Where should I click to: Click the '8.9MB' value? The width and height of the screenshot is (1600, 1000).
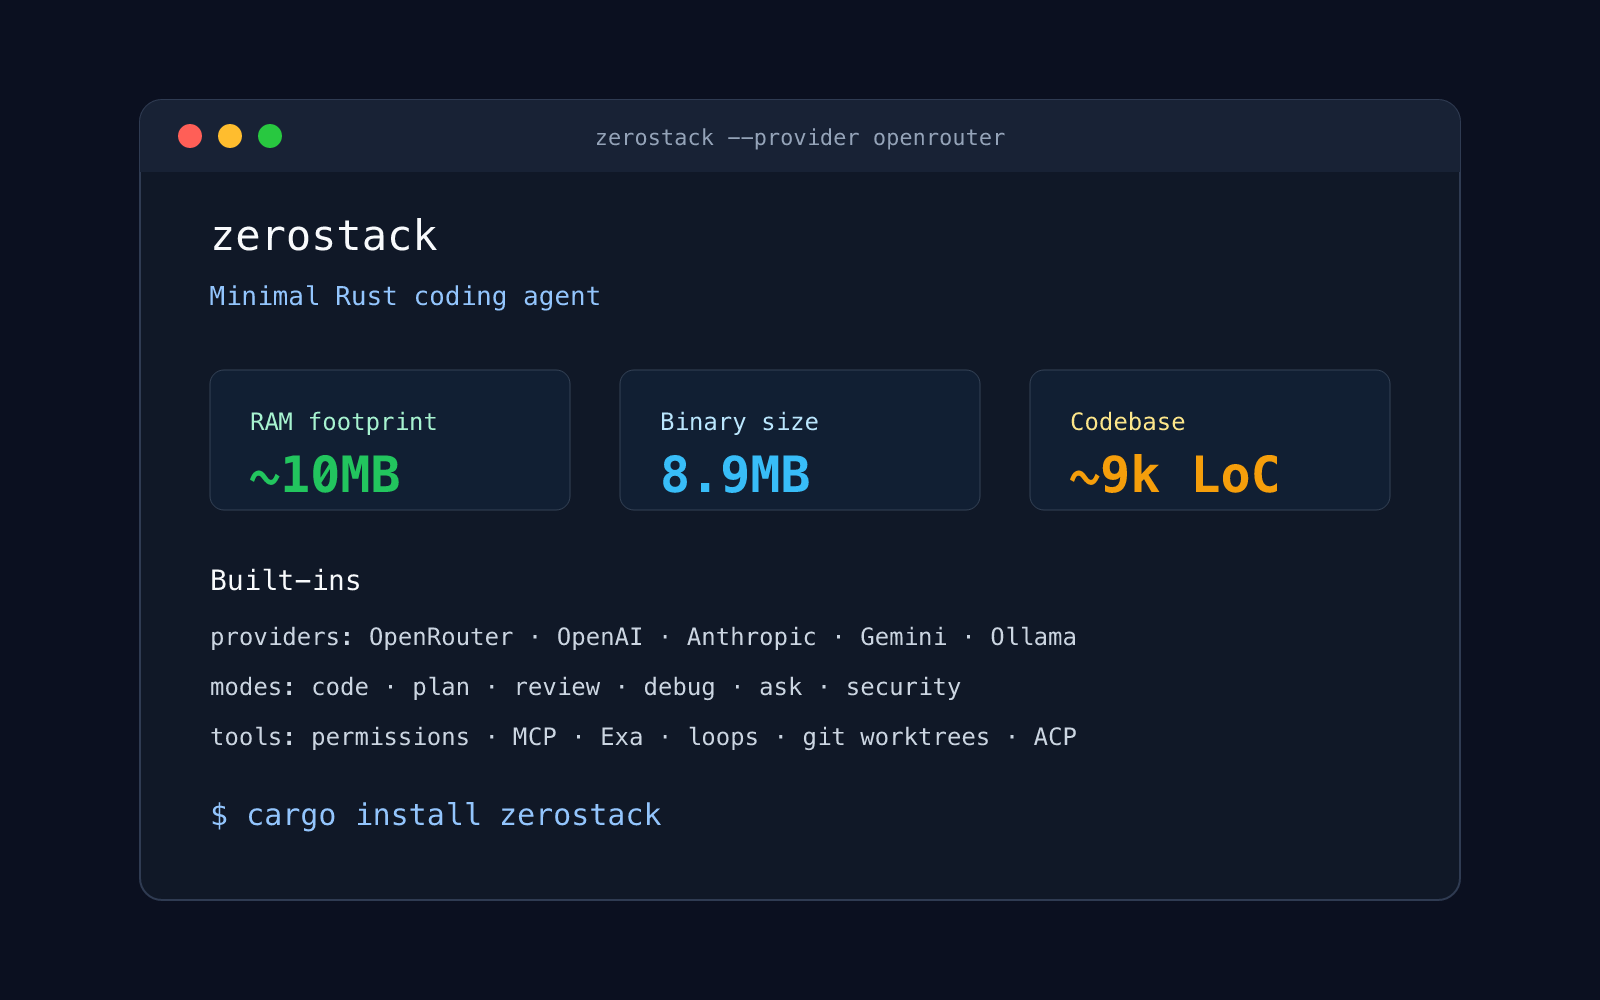735,475
